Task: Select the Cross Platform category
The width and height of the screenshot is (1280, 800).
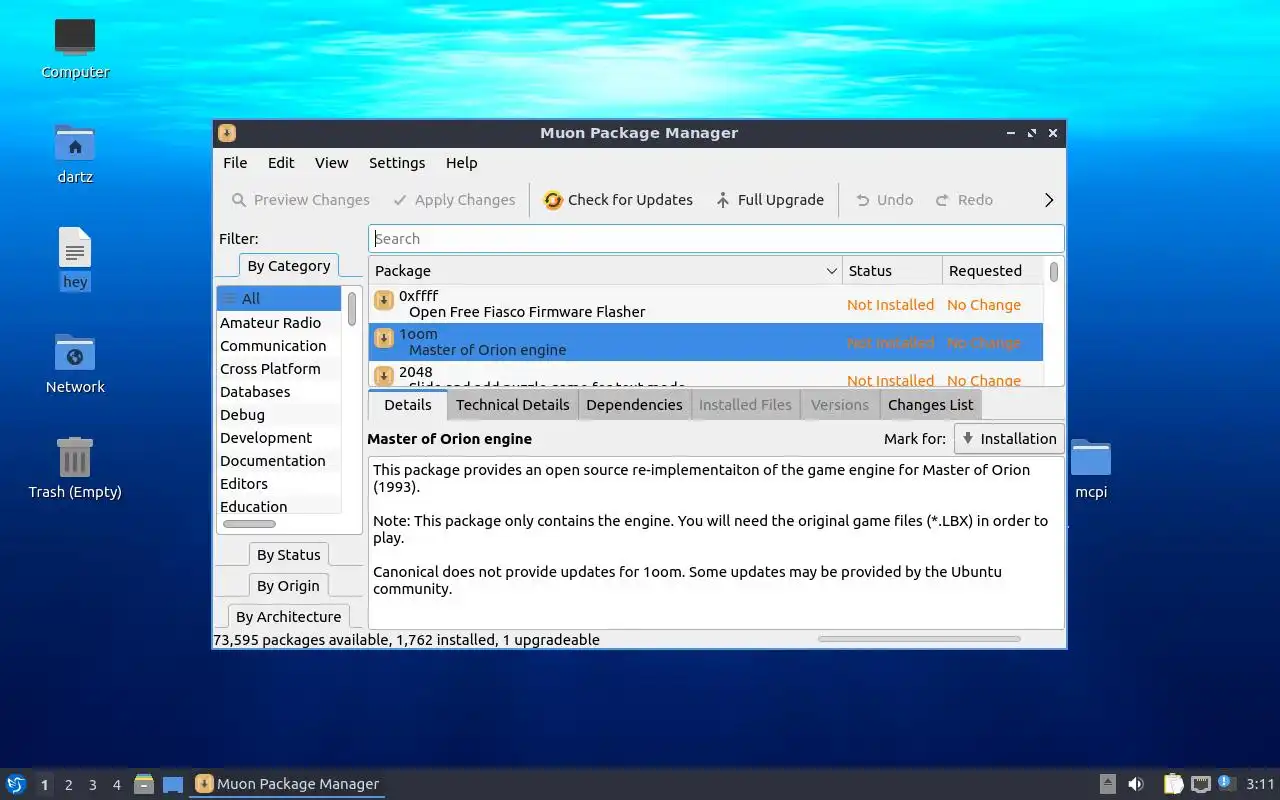Action: pyautogui.click(x=279, y=369)
